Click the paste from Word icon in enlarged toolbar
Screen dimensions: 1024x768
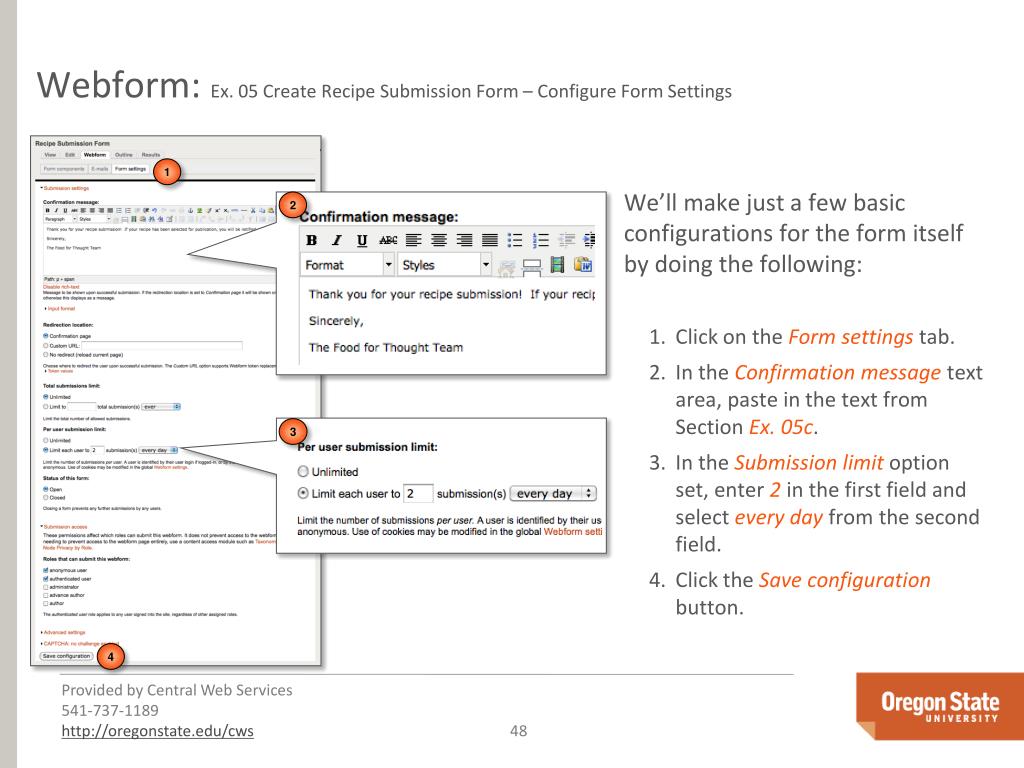(x=583, y=264)
